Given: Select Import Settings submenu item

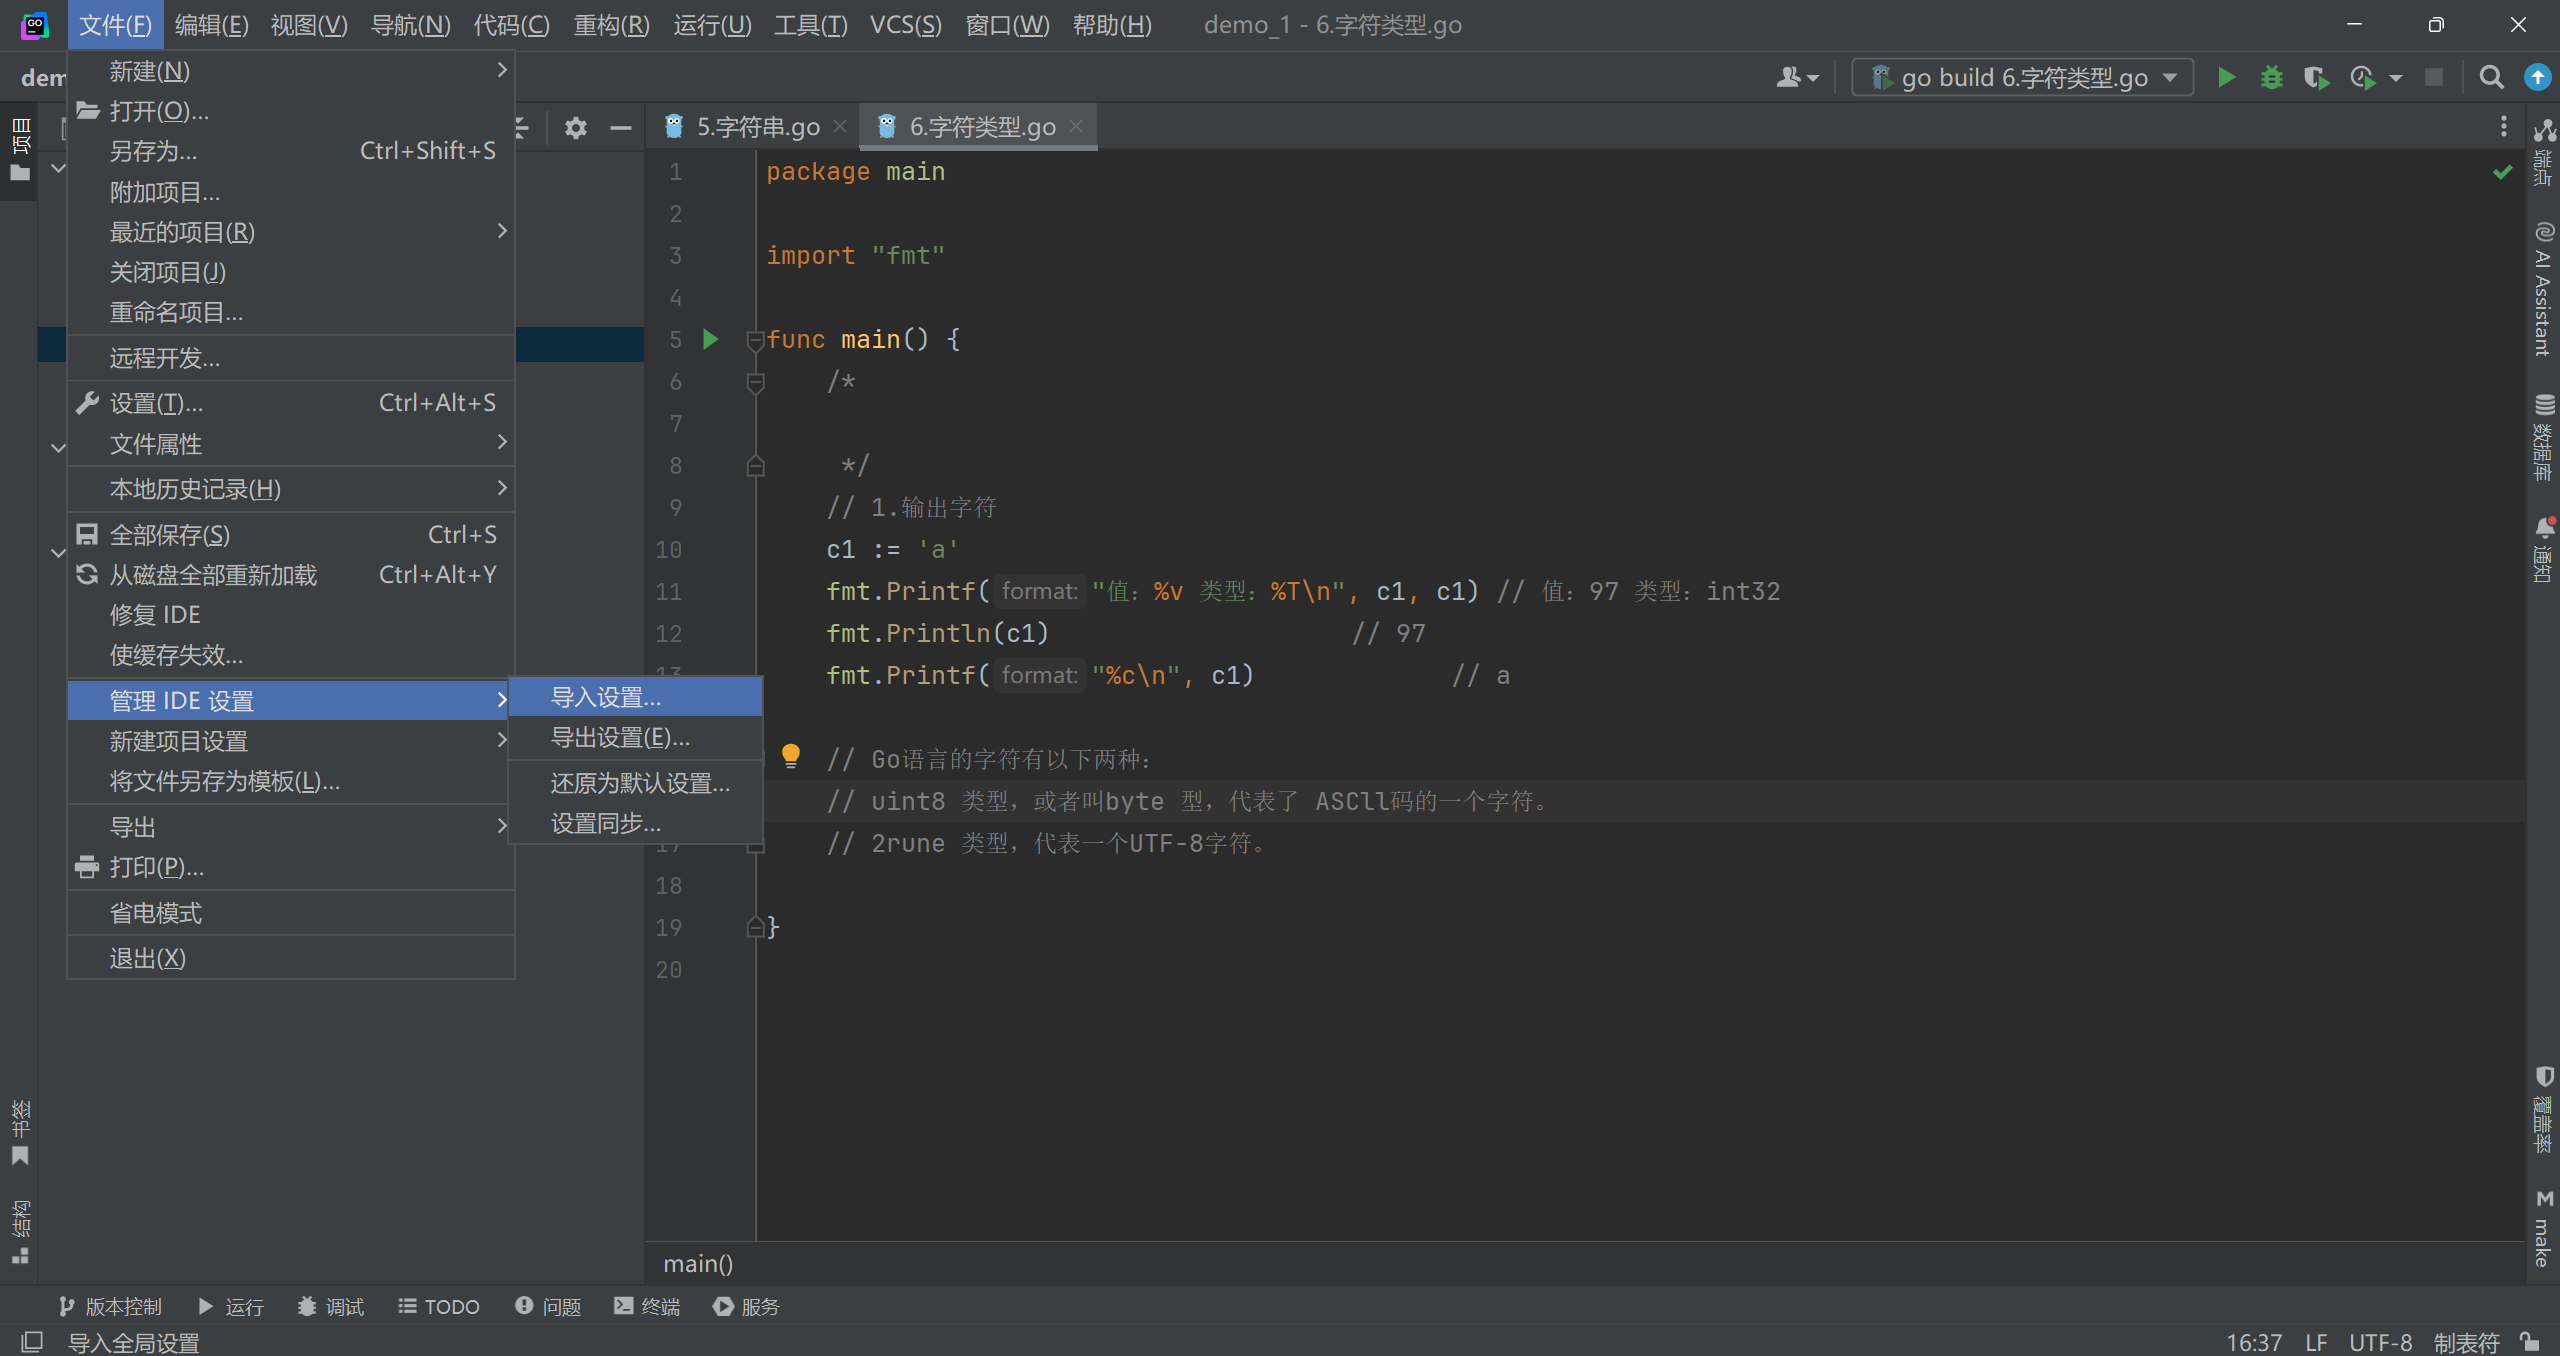Looking at the screenshot, I should (x=636, y=697).
